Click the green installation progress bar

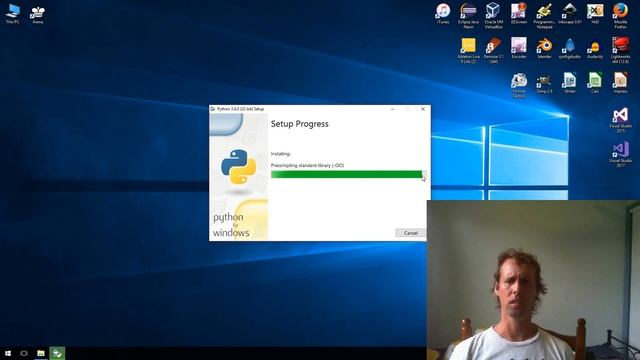tap(349, 175)
